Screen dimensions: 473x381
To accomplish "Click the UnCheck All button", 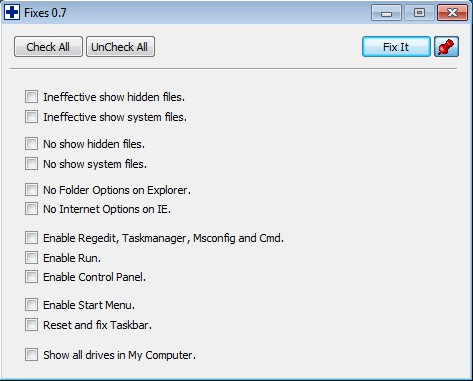I will [120, 47].
